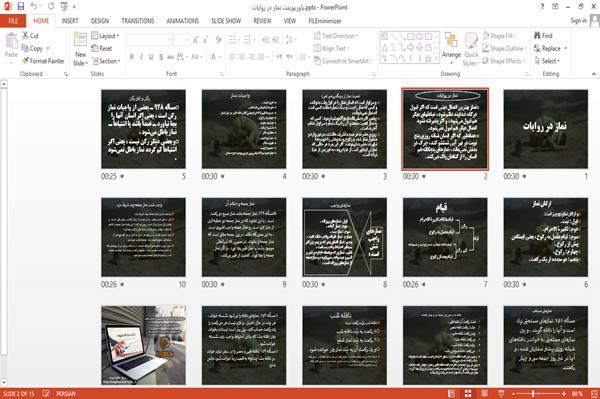This screenshot has width=600, height=399.
Task: Switch to the SLIDE SHOW tab
Action: [226, 21]
